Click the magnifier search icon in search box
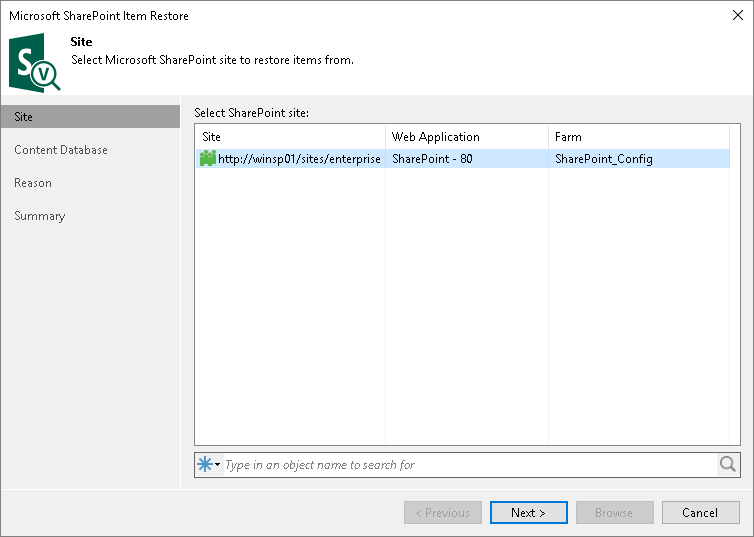 [728, 464]
